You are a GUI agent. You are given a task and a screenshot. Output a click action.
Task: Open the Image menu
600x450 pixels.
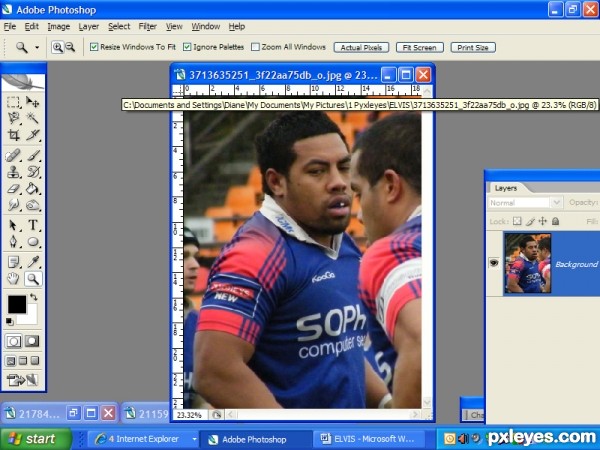[59, 26]
